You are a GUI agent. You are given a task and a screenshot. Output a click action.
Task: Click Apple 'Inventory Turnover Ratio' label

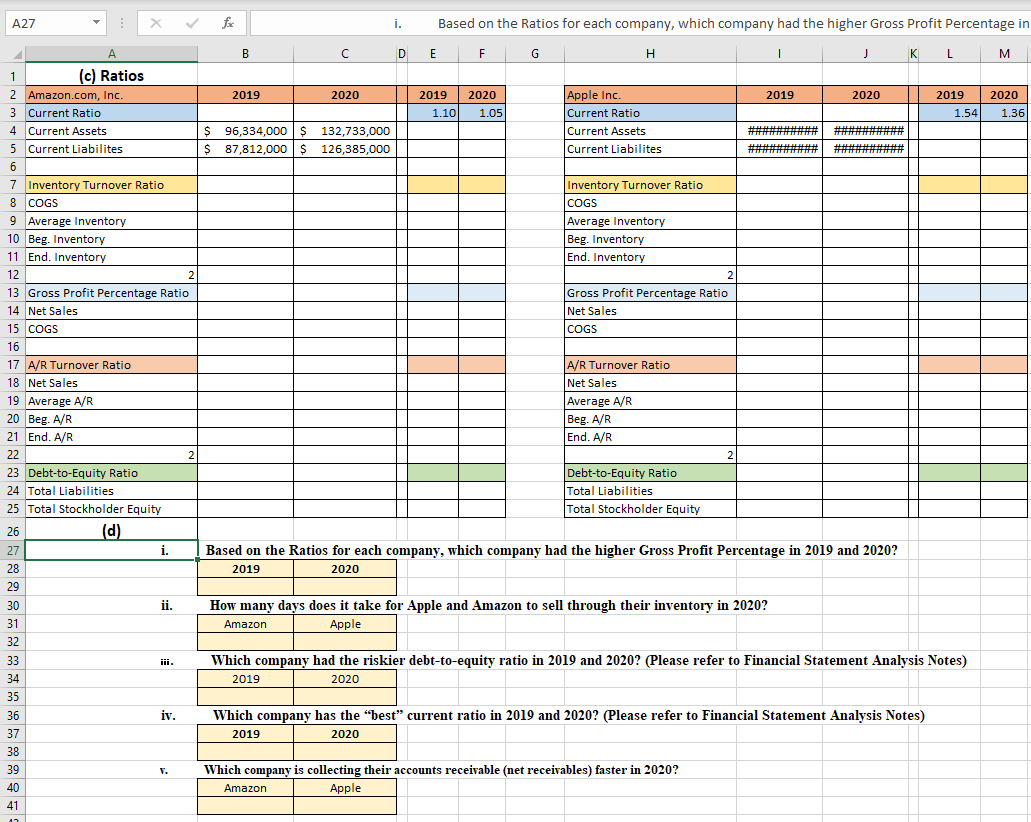(x=650, y=185)
